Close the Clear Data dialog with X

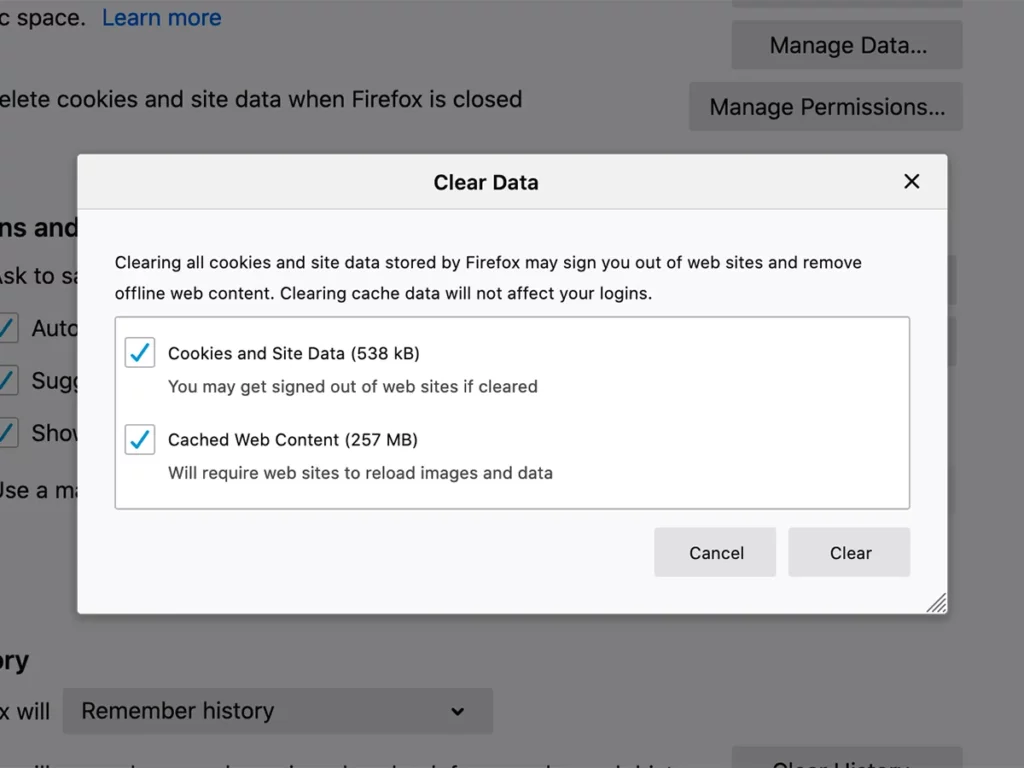pyautogui.click(x=911, y=181)
